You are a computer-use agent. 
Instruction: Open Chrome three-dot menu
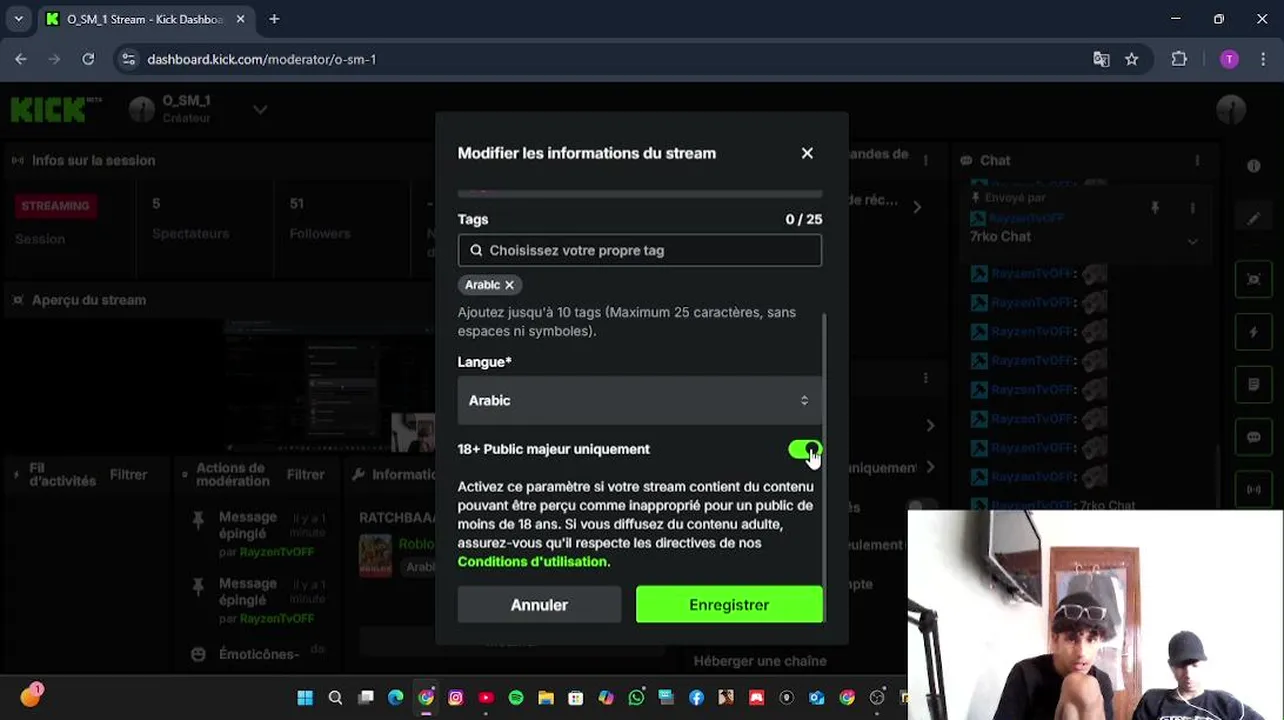click(x=1263, y=59)
